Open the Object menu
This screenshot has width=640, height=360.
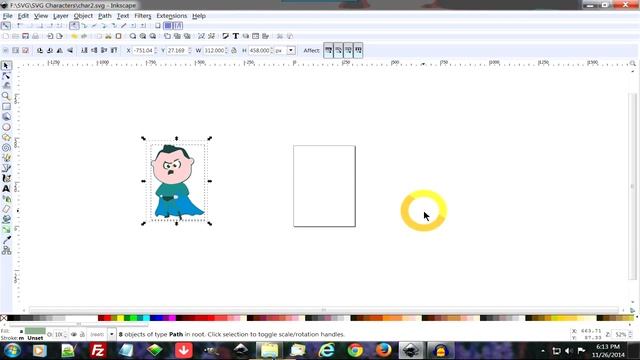[83, 16]
